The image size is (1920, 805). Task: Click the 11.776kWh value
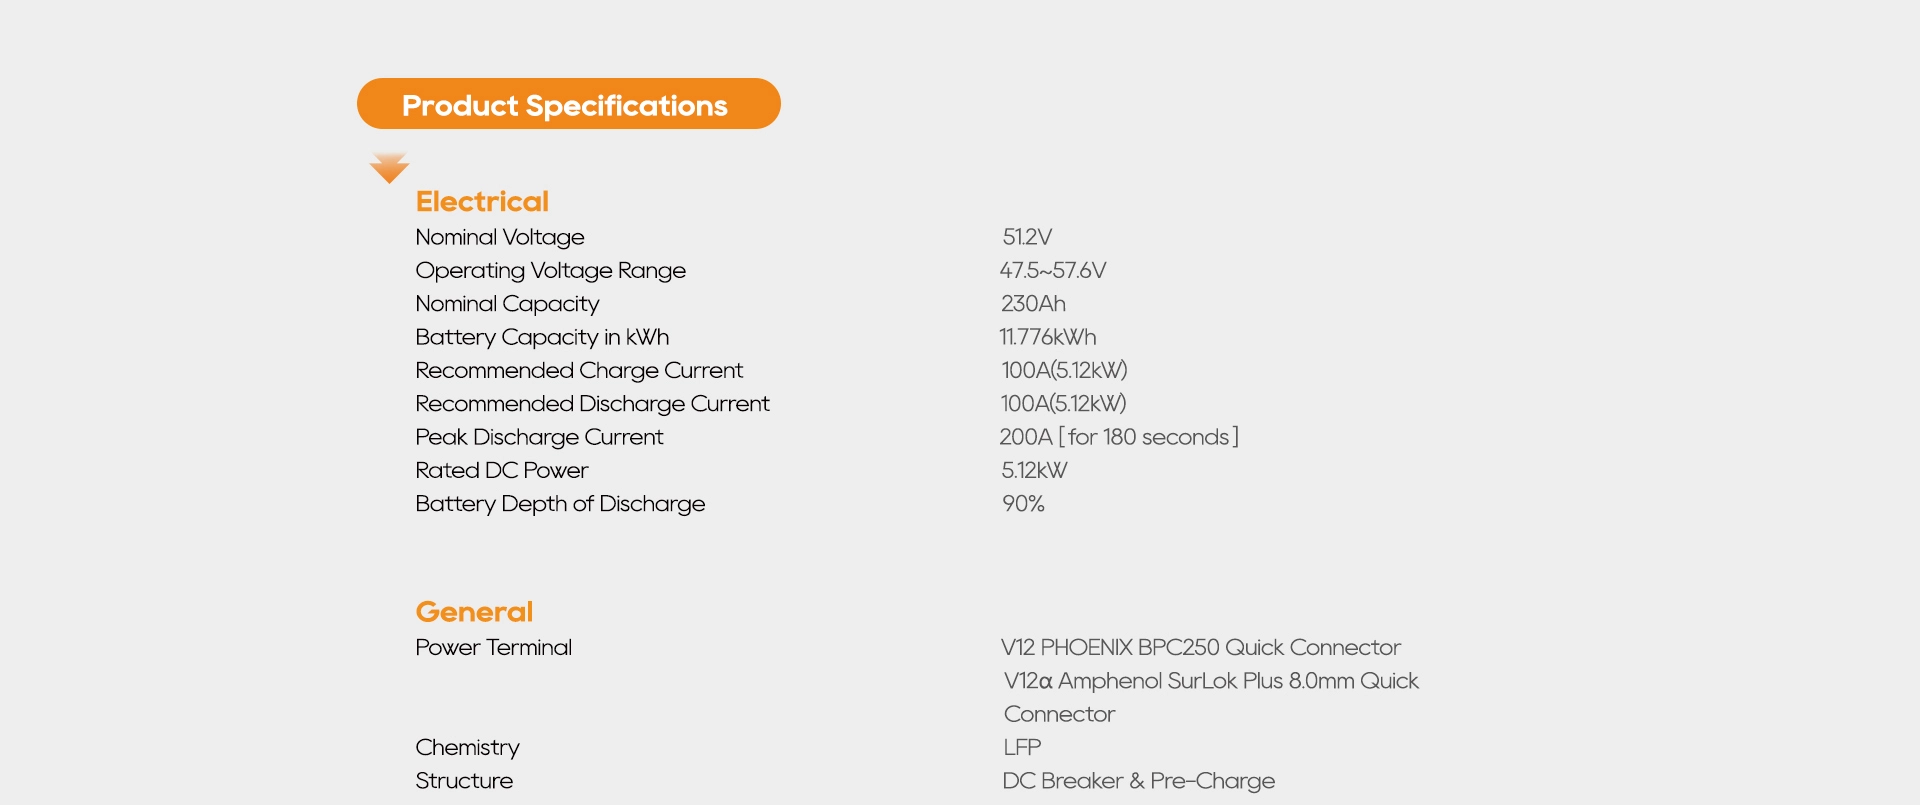(x=1047, y=337)
